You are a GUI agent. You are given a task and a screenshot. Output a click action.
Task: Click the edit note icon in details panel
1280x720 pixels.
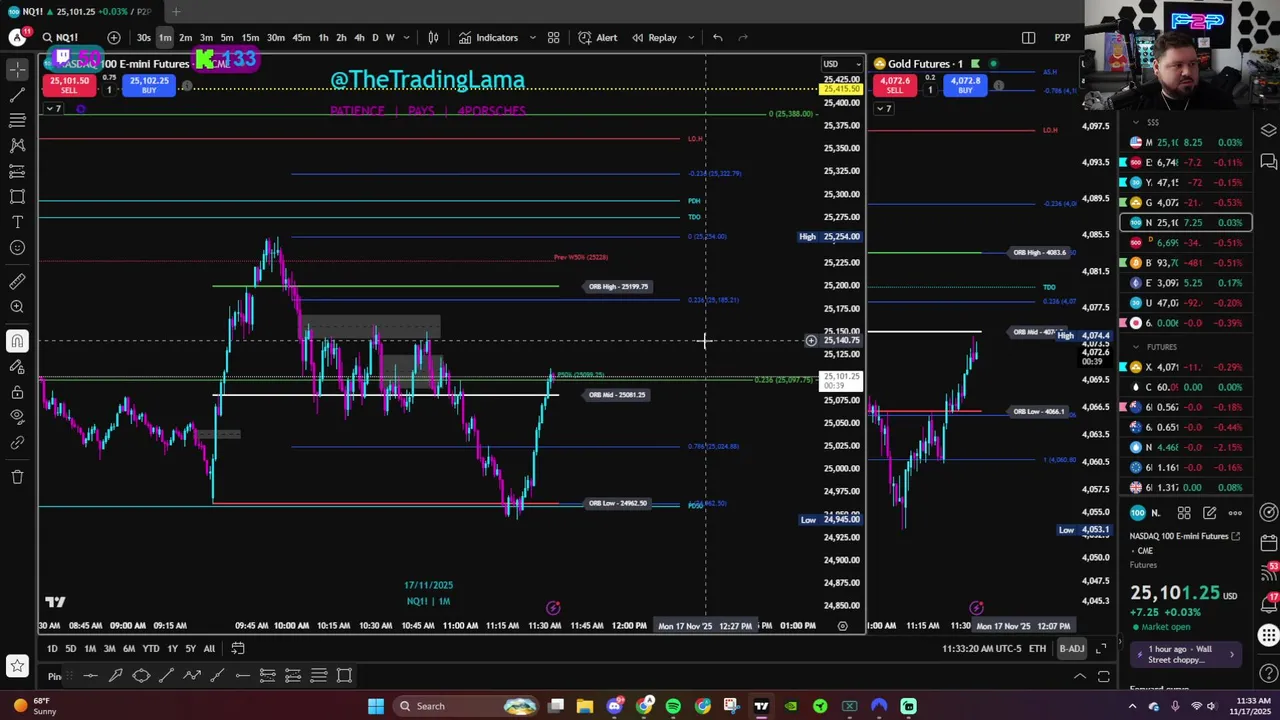(1209, 513)
